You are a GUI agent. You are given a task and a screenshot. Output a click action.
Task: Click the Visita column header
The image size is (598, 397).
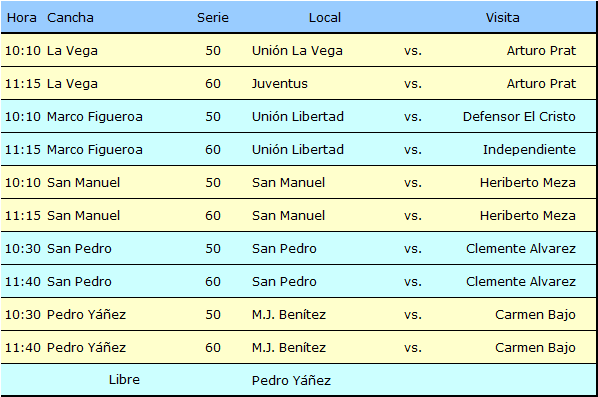(x=502, y=18)
